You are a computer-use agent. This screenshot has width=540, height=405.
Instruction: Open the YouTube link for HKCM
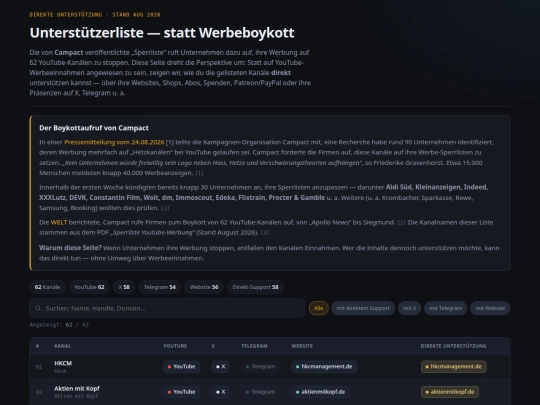coord(181,366)
